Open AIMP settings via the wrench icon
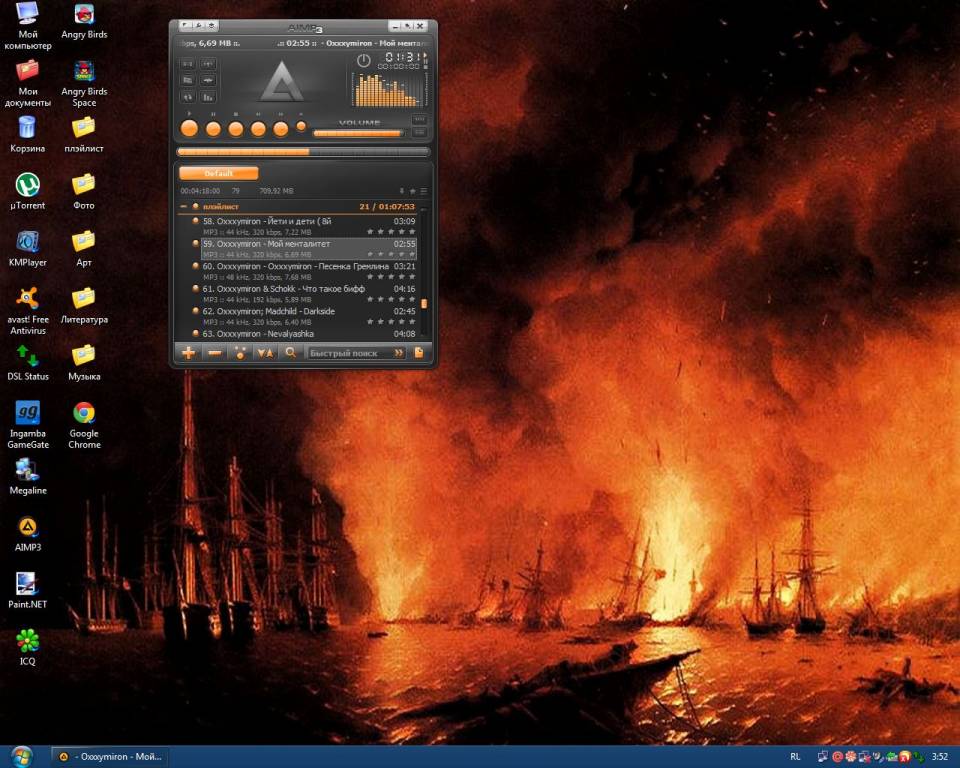 click(198, 26)
